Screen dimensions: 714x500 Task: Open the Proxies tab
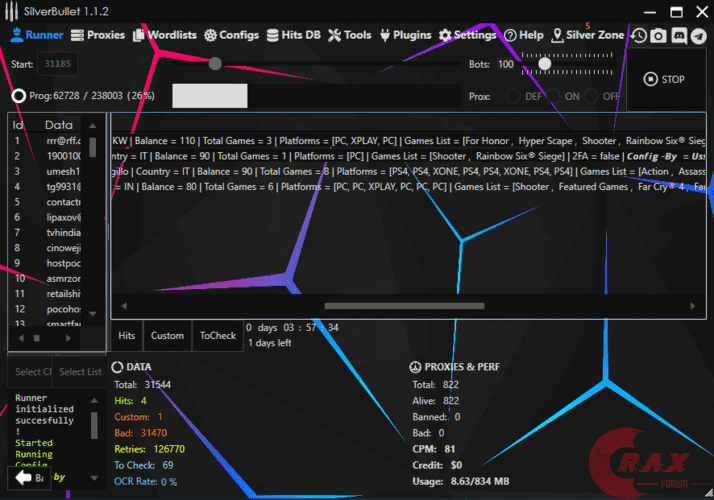pos(98,35)
